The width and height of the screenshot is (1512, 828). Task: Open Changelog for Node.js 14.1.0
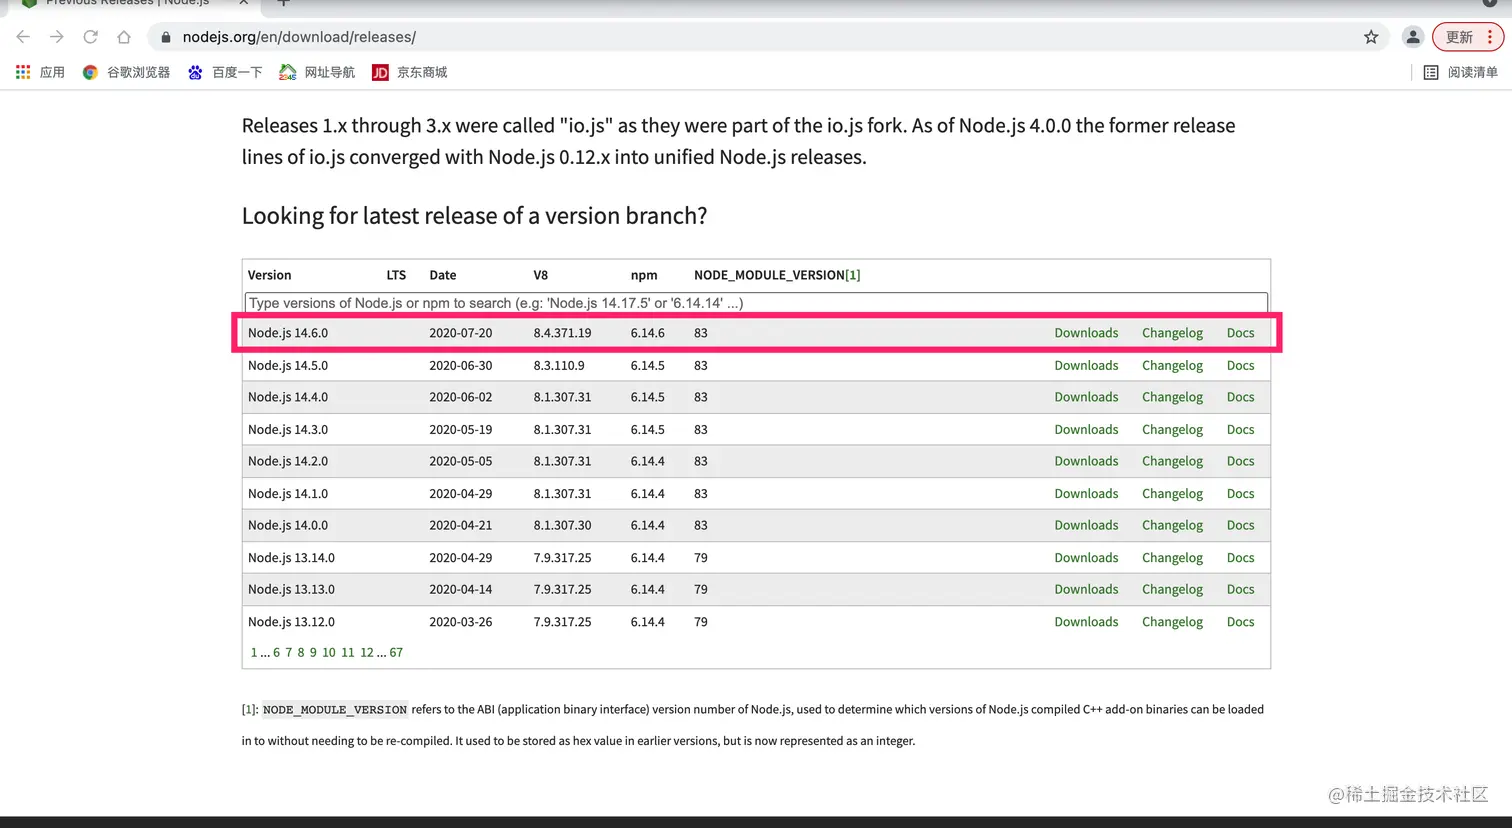point(1172,493)
